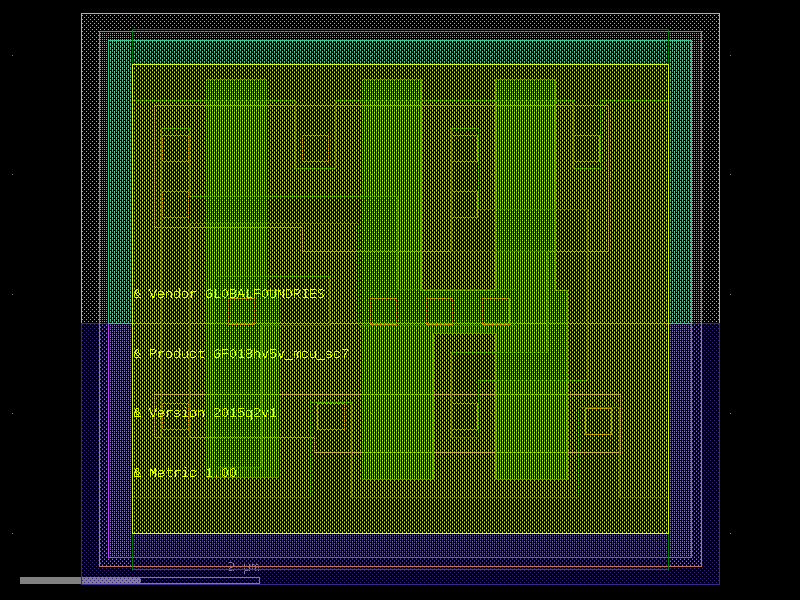Select the '& Product GF018hv5v_mcu_sc7' label
The image size is (800, 600).
pyautogui.click(x=241, y=354)
